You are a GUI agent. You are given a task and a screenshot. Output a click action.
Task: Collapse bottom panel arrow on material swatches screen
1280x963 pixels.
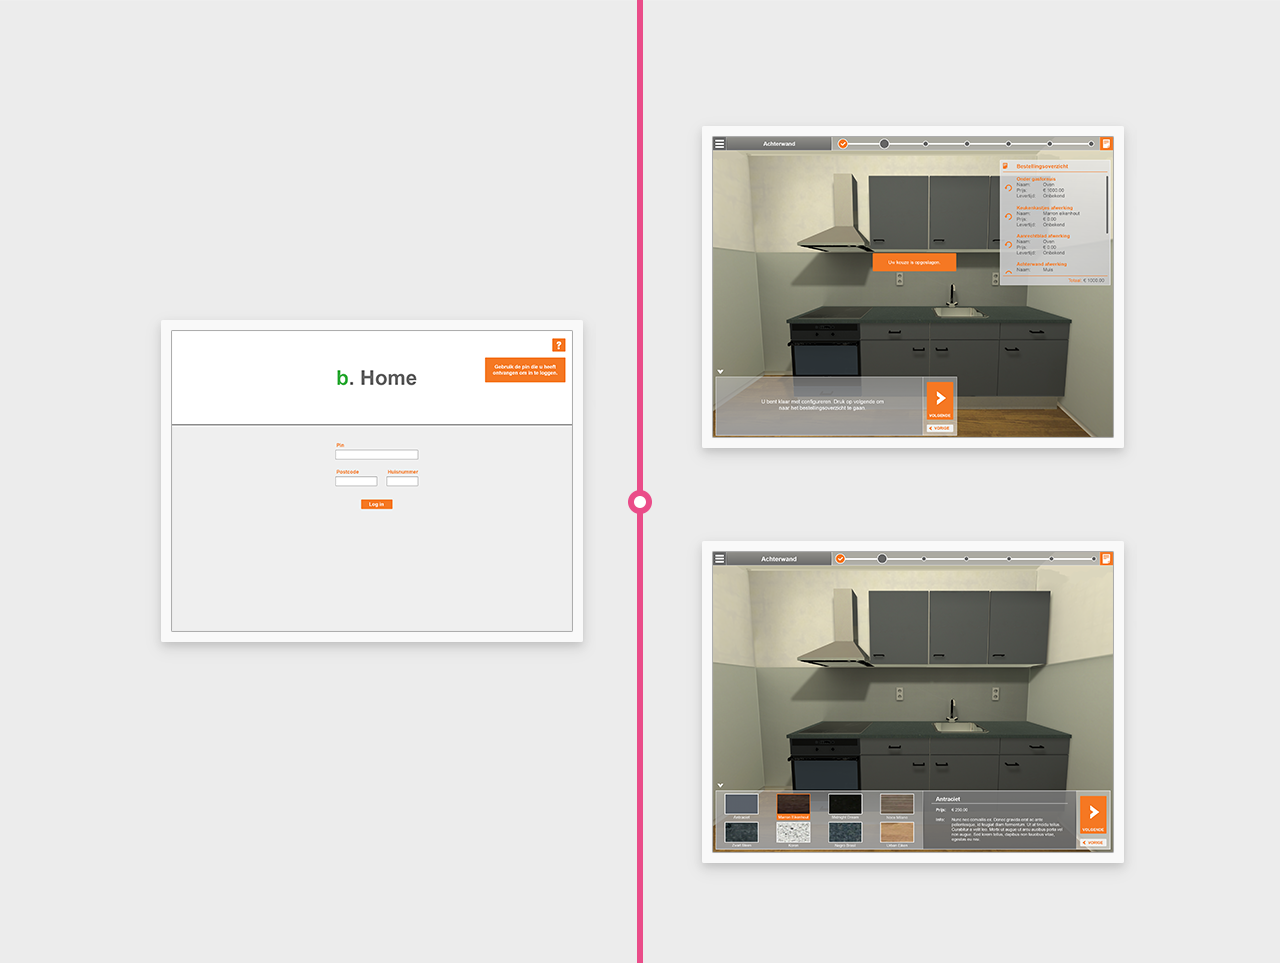[720, 786]
